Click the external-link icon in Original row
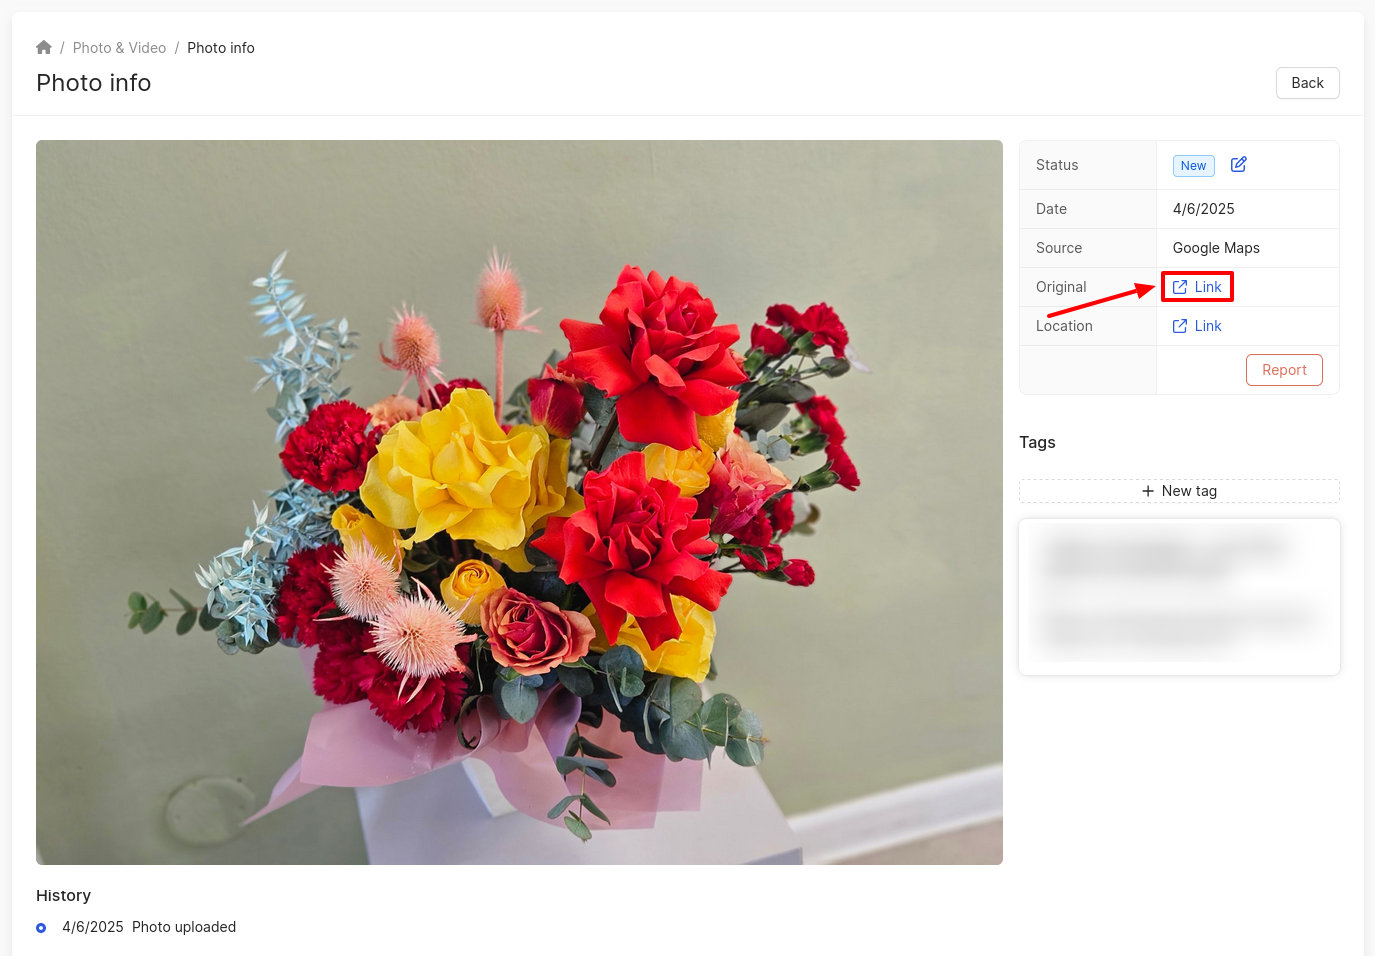 [1180, 287]
